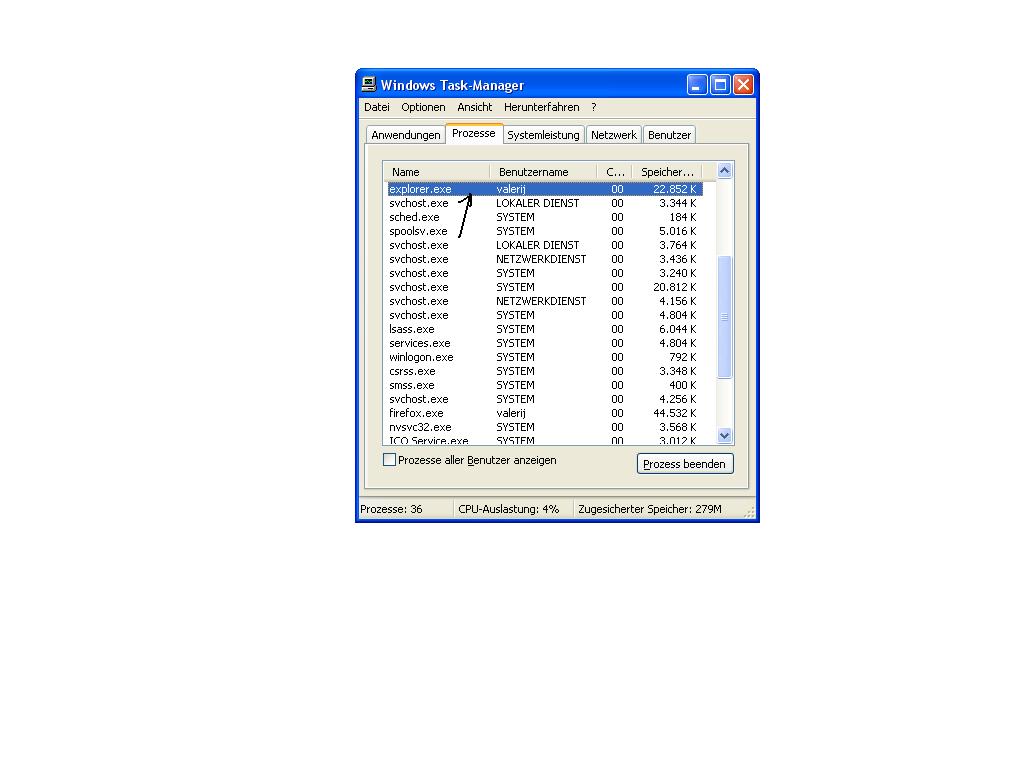Enable Prozesse aller Benutzer anzeigen checkbox

point(389,460)
